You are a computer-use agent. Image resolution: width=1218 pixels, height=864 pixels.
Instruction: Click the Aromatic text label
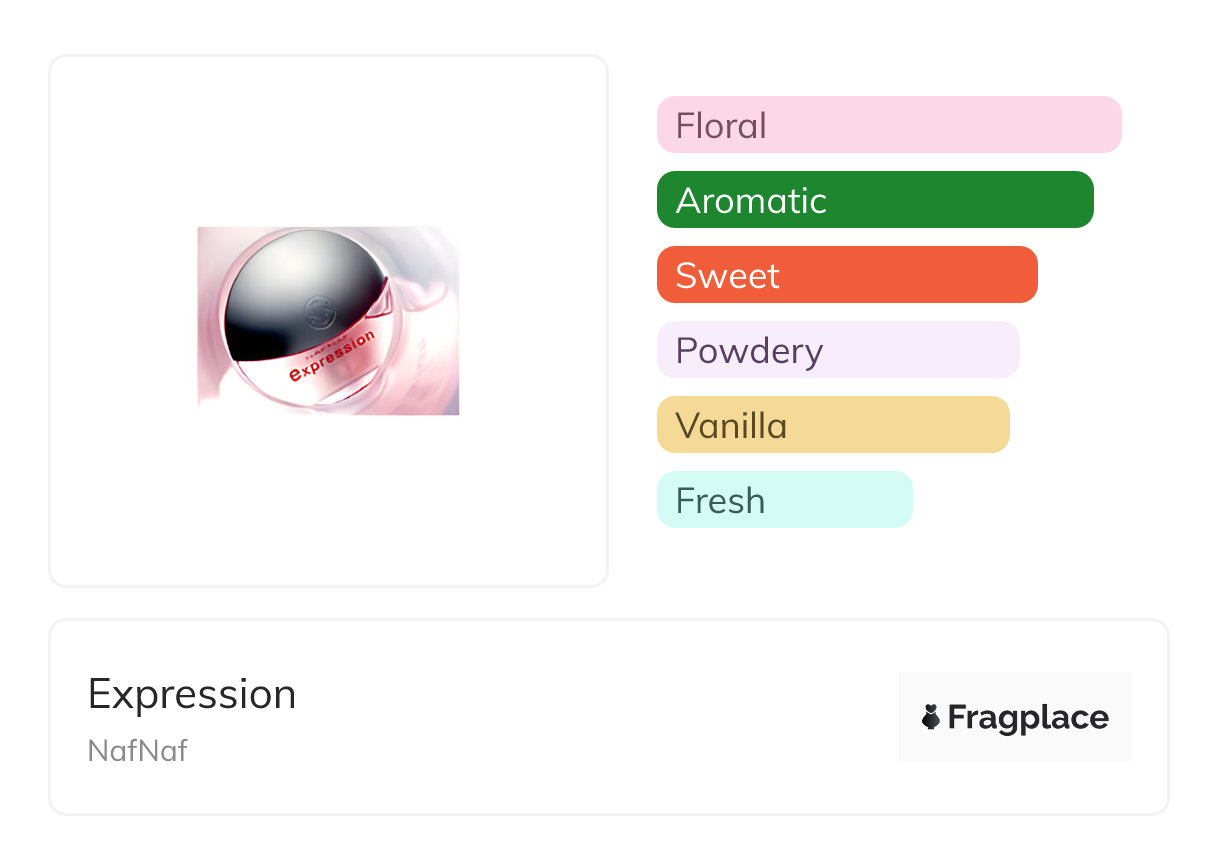(x=751, y=201)
